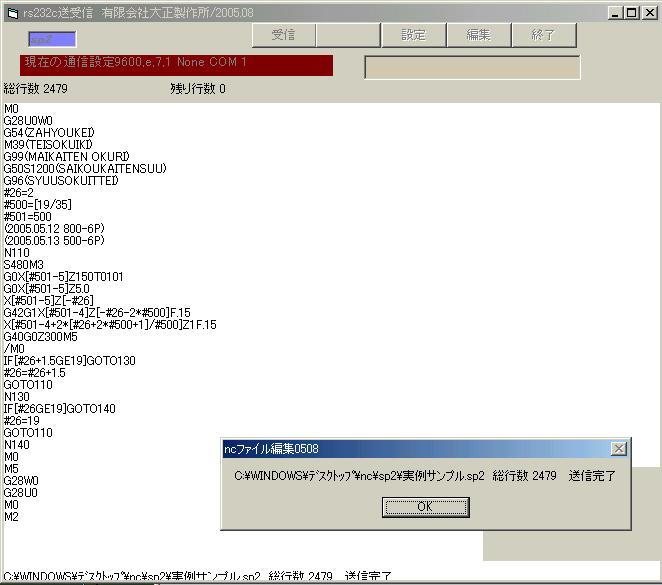Image resolution: width=662 pixels, height=585 pixels.
Task: Open 設定 settings
Action: (x=413, y=35)
